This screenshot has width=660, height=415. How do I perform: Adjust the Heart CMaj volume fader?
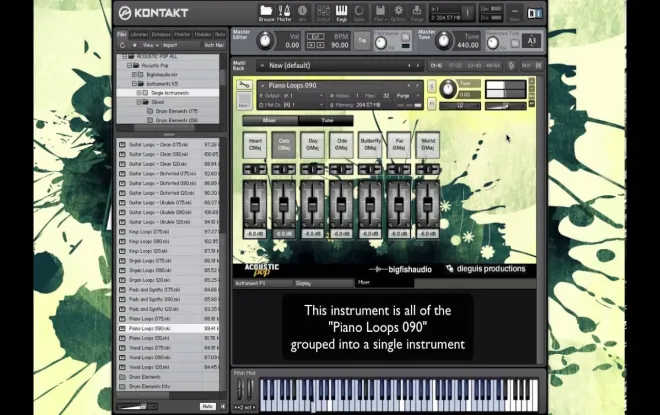click(255, 203)
